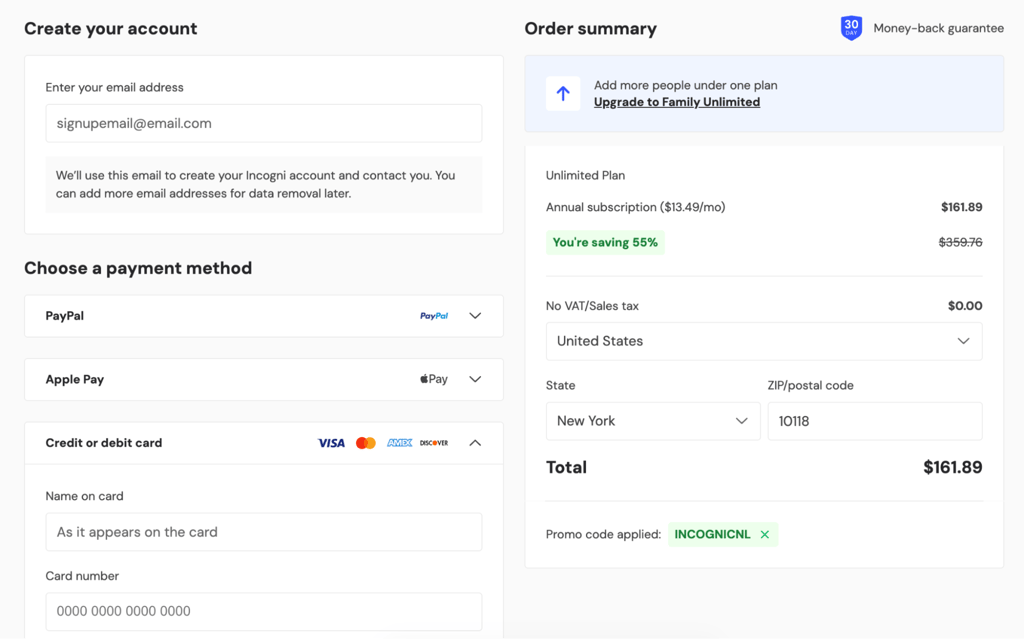
Task: Click the Card number field
Action: 264,612
